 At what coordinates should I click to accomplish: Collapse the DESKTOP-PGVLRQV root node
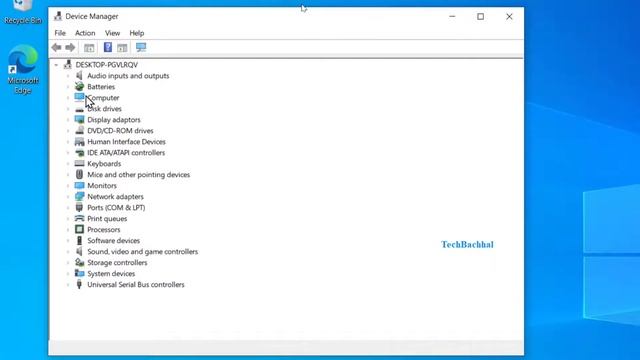(x=56, y=65)
